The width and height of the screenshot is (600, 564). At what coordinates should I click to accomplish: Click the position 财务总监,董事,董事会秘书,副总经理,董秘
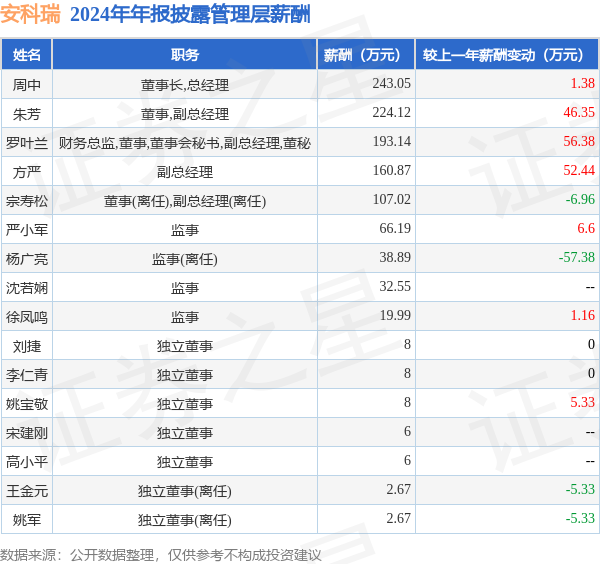[184, 143]
